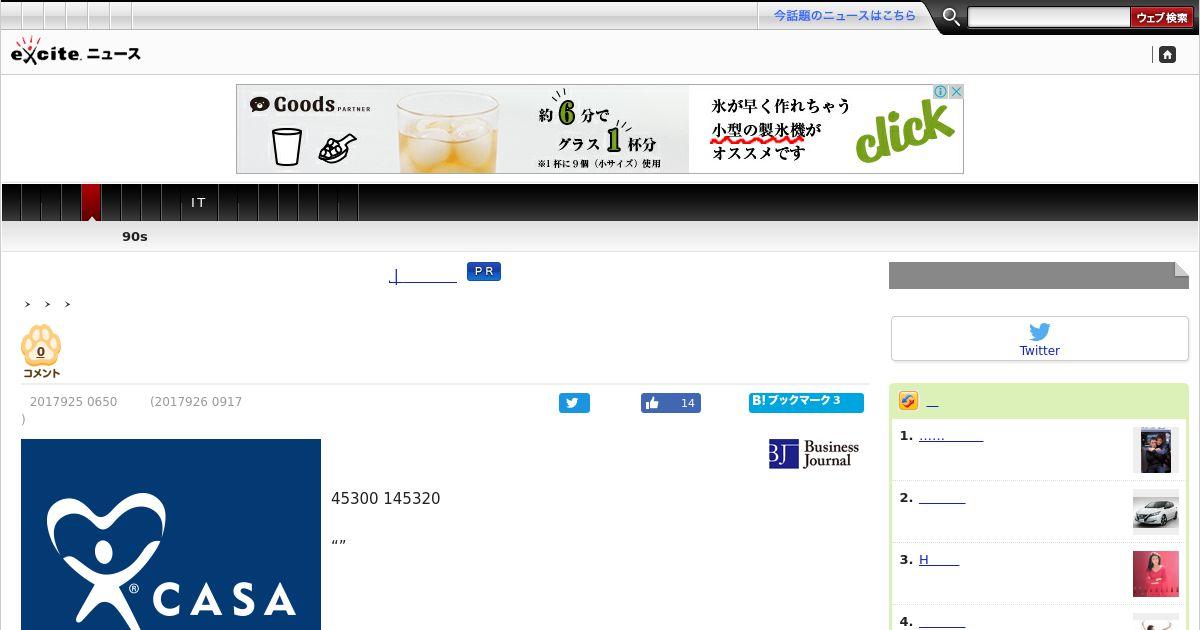The width and height of the screenshot is (1200, 630).
Task: Open the ranking link number 2
Action: (942, 498)
